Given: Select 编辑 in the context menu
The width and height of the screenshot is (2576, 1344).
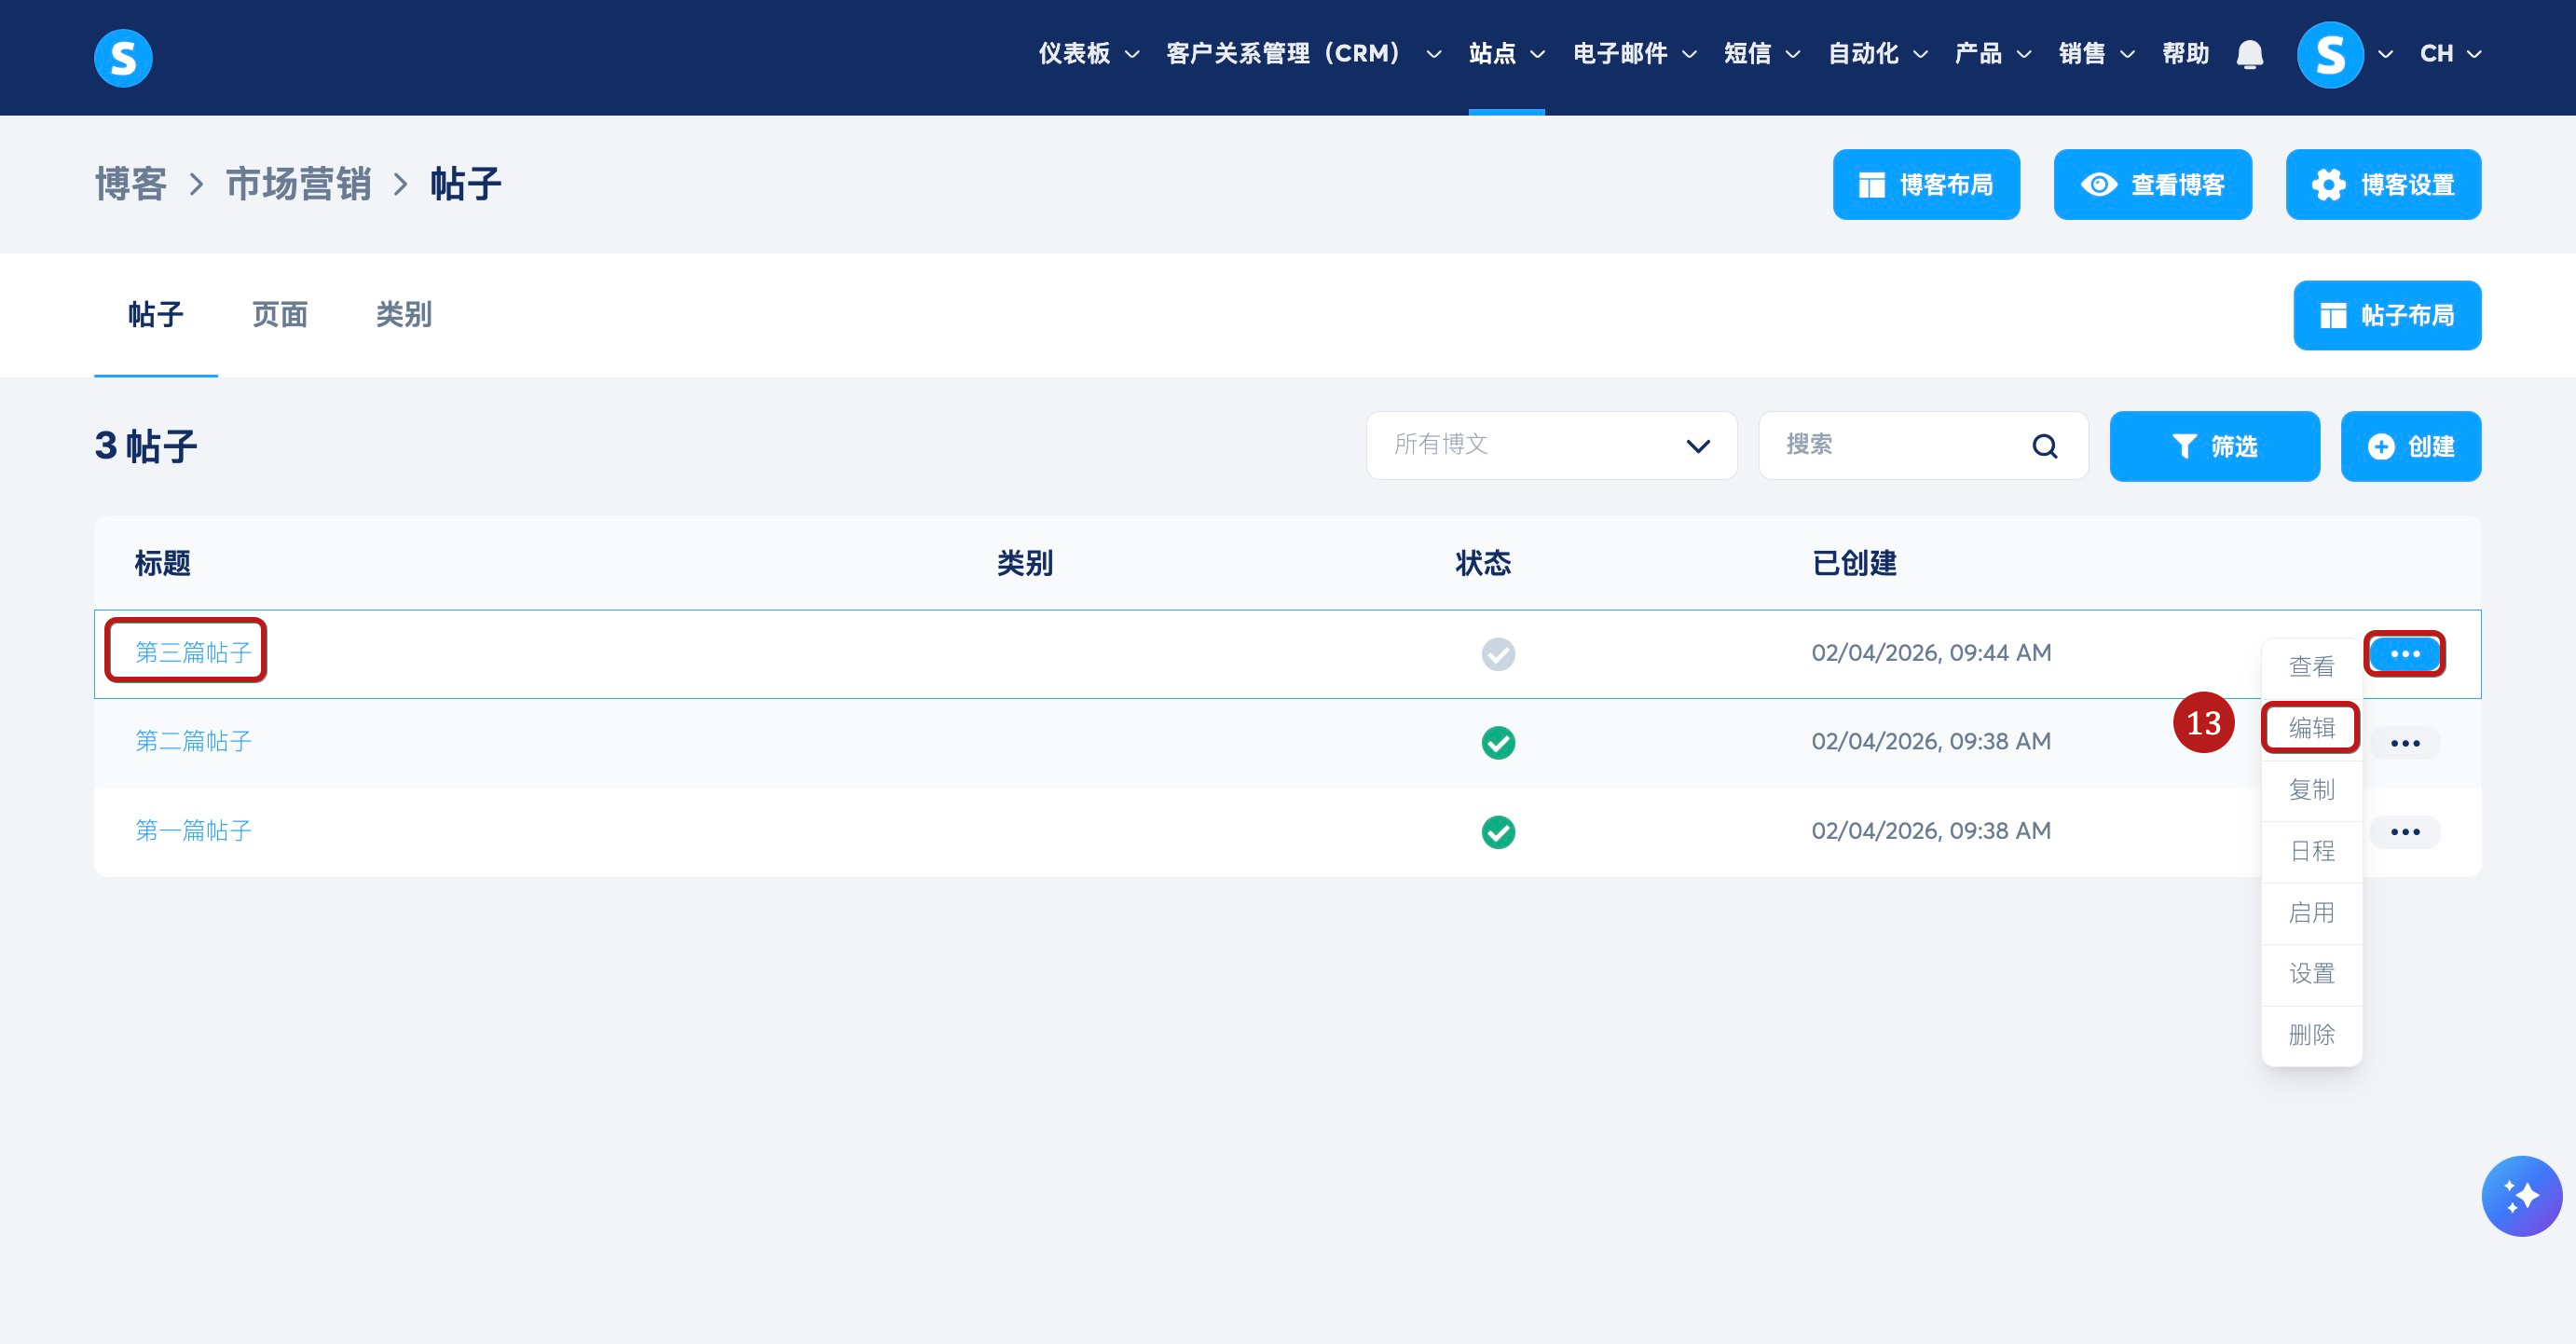Looking at the screenshot, I should [x=2310, y=728].
